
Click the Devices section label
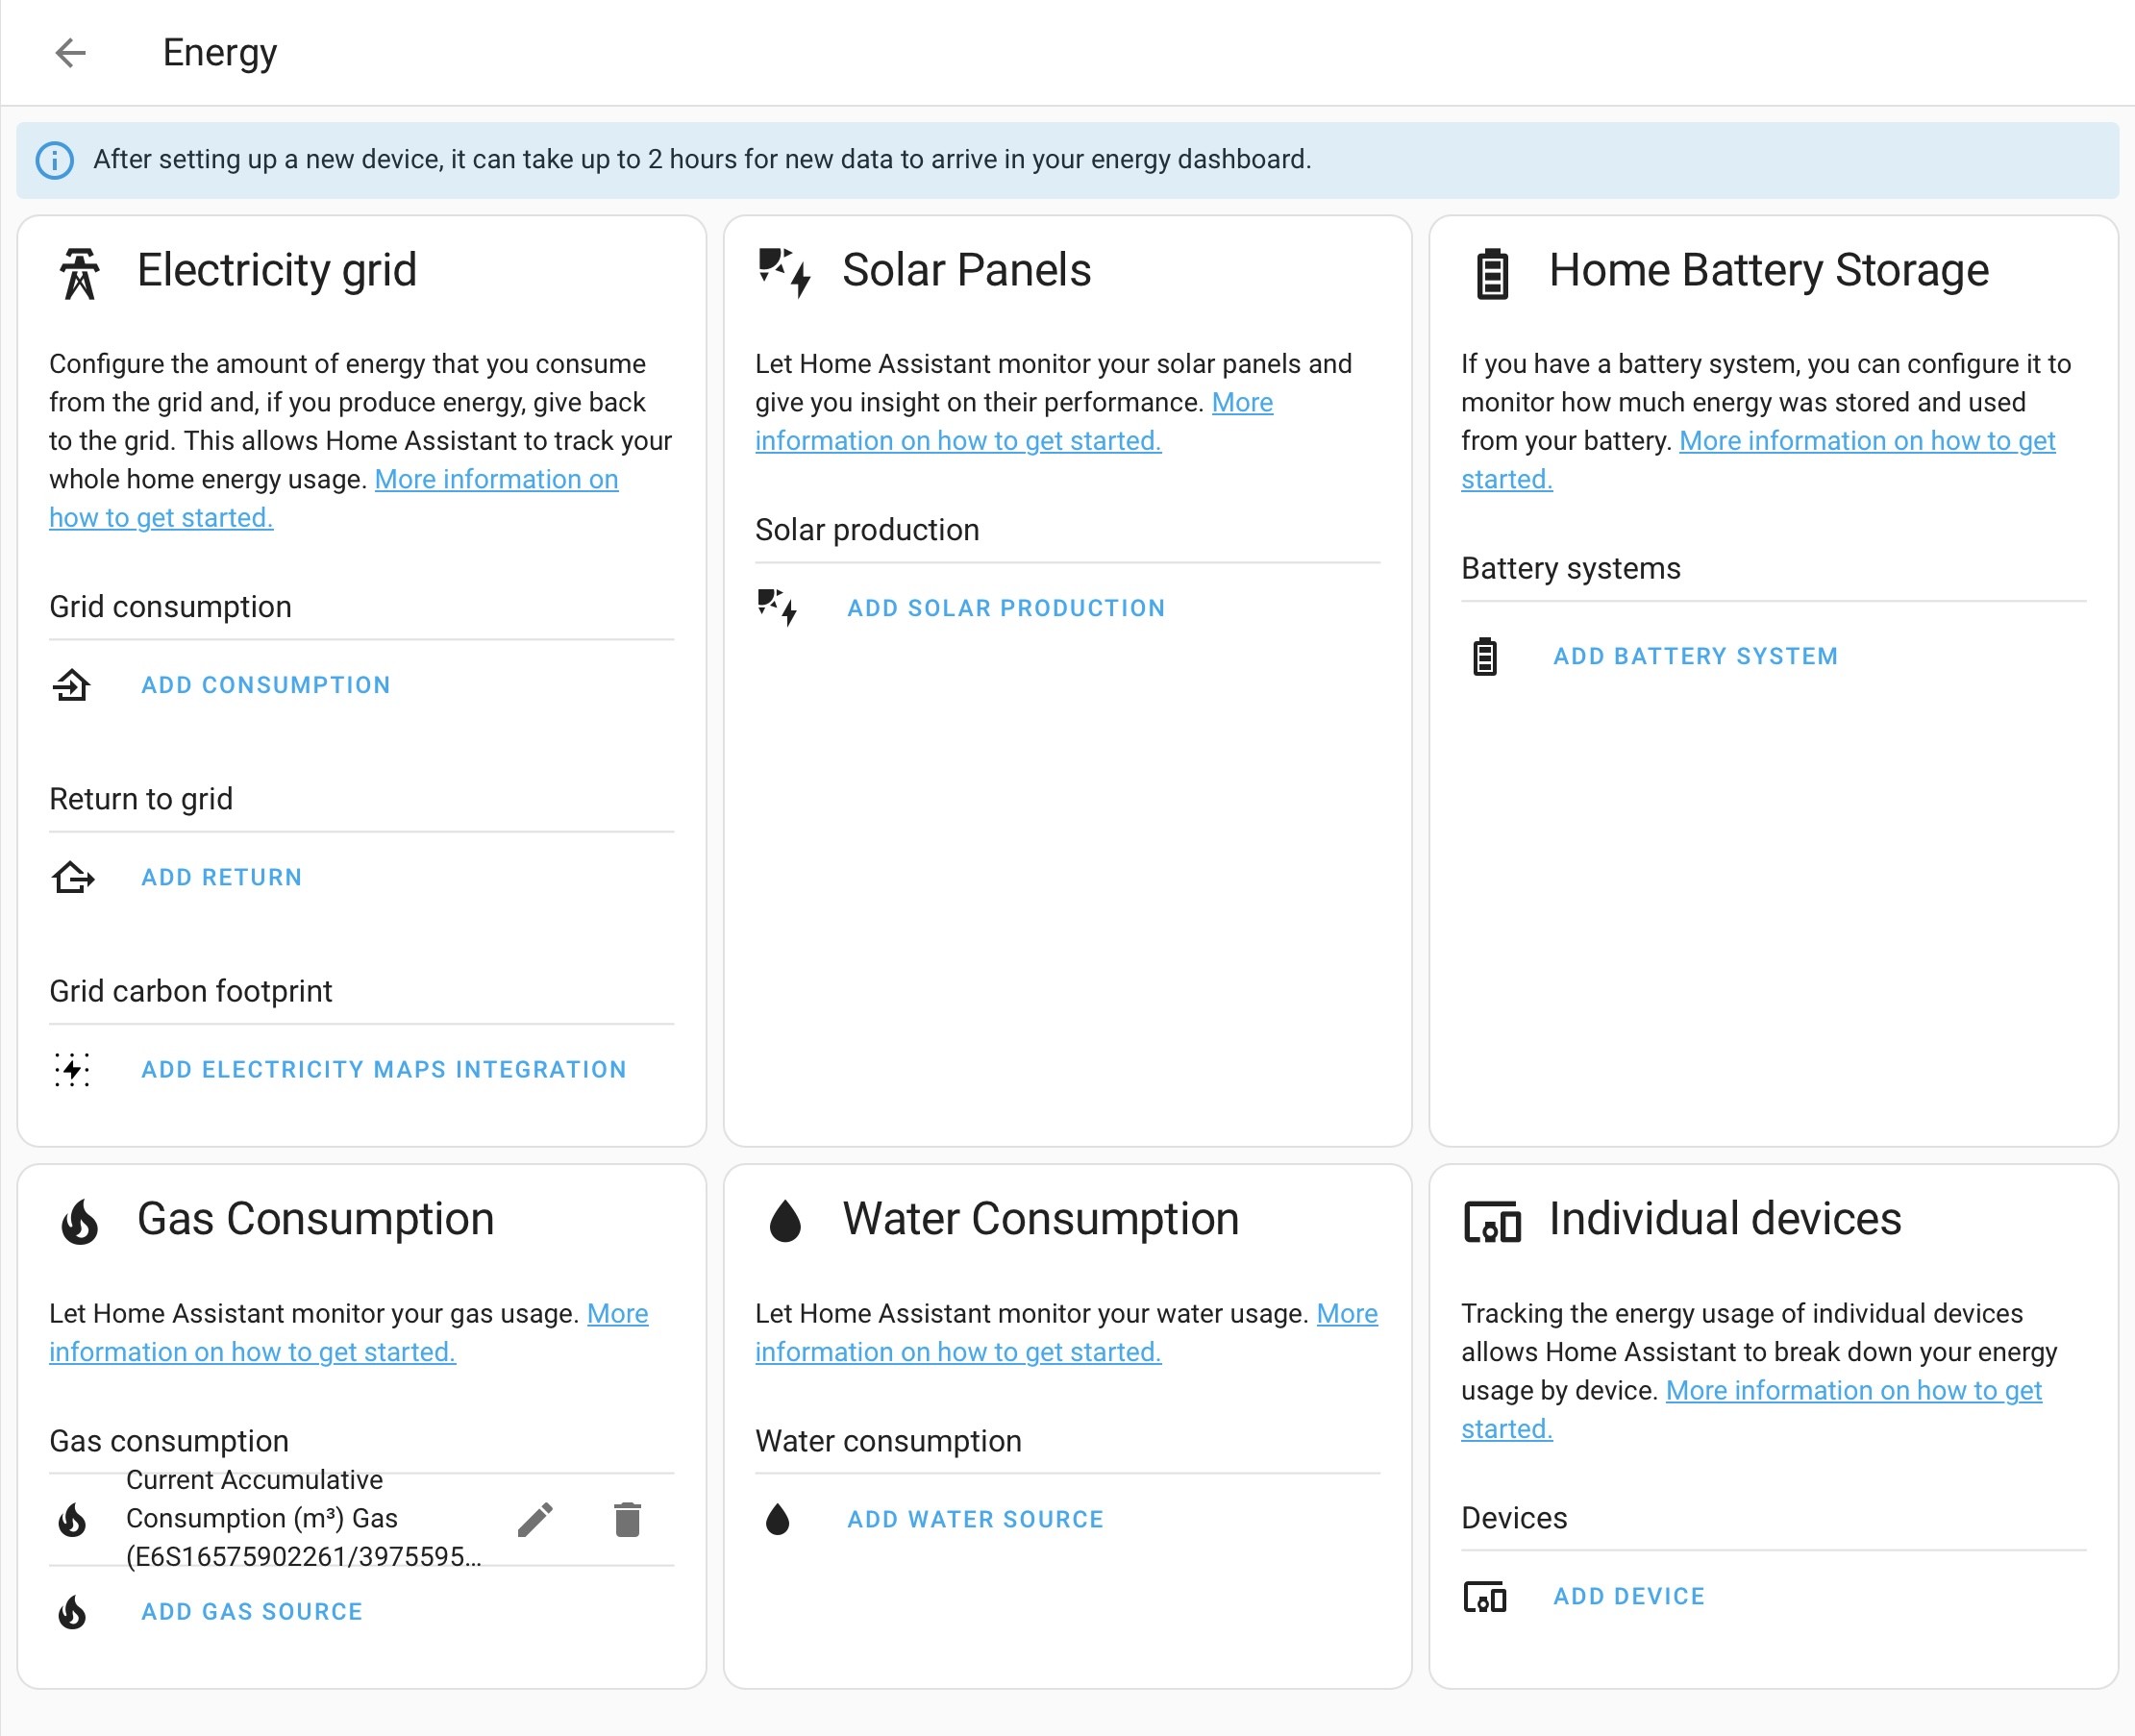1514,1518
